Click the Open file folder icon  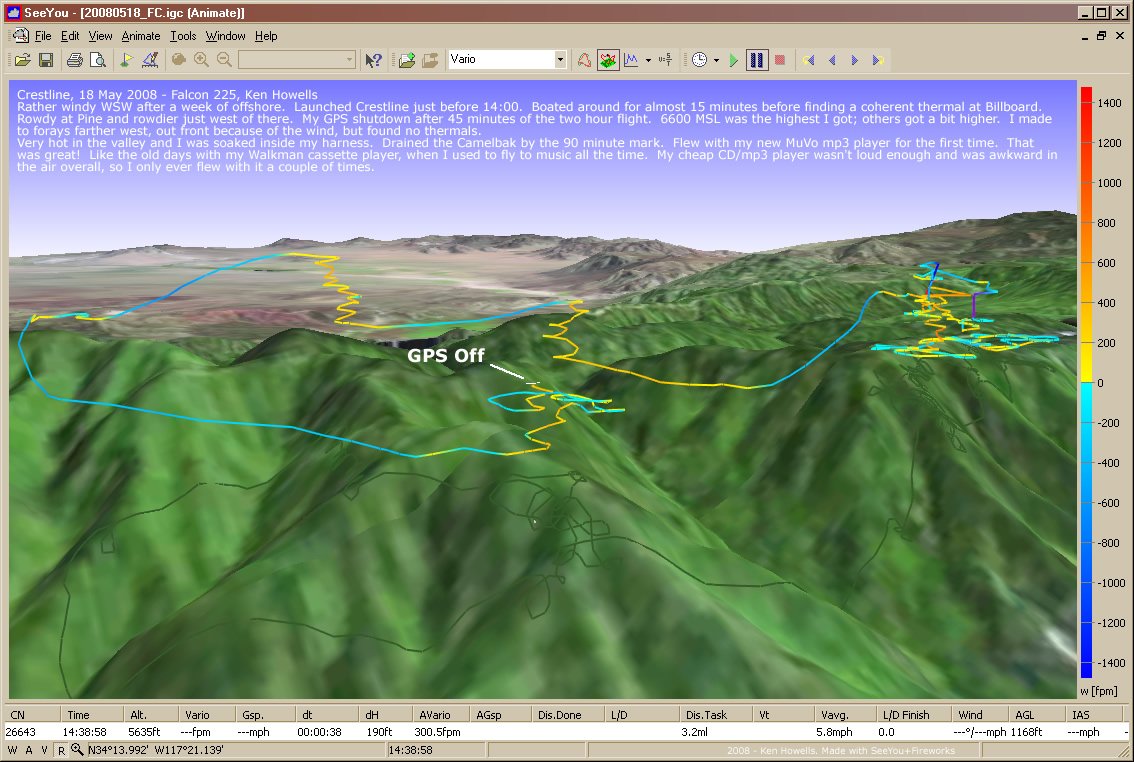point(22,60)
